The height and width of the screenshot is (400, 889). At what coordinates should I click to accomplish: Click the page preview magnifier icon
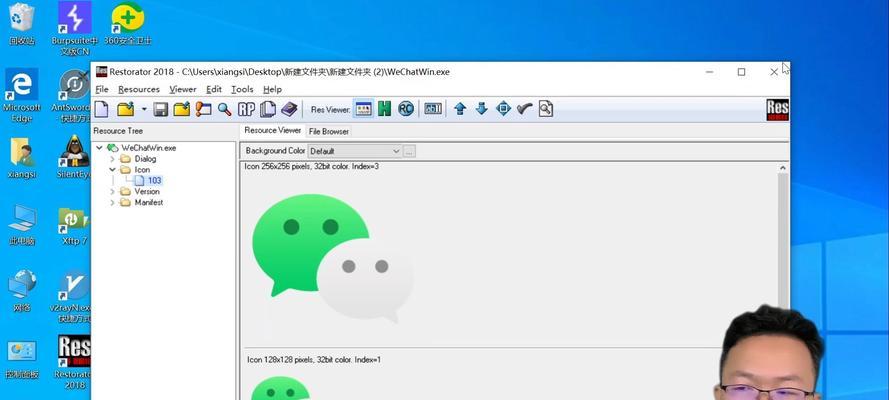[545, 109]
